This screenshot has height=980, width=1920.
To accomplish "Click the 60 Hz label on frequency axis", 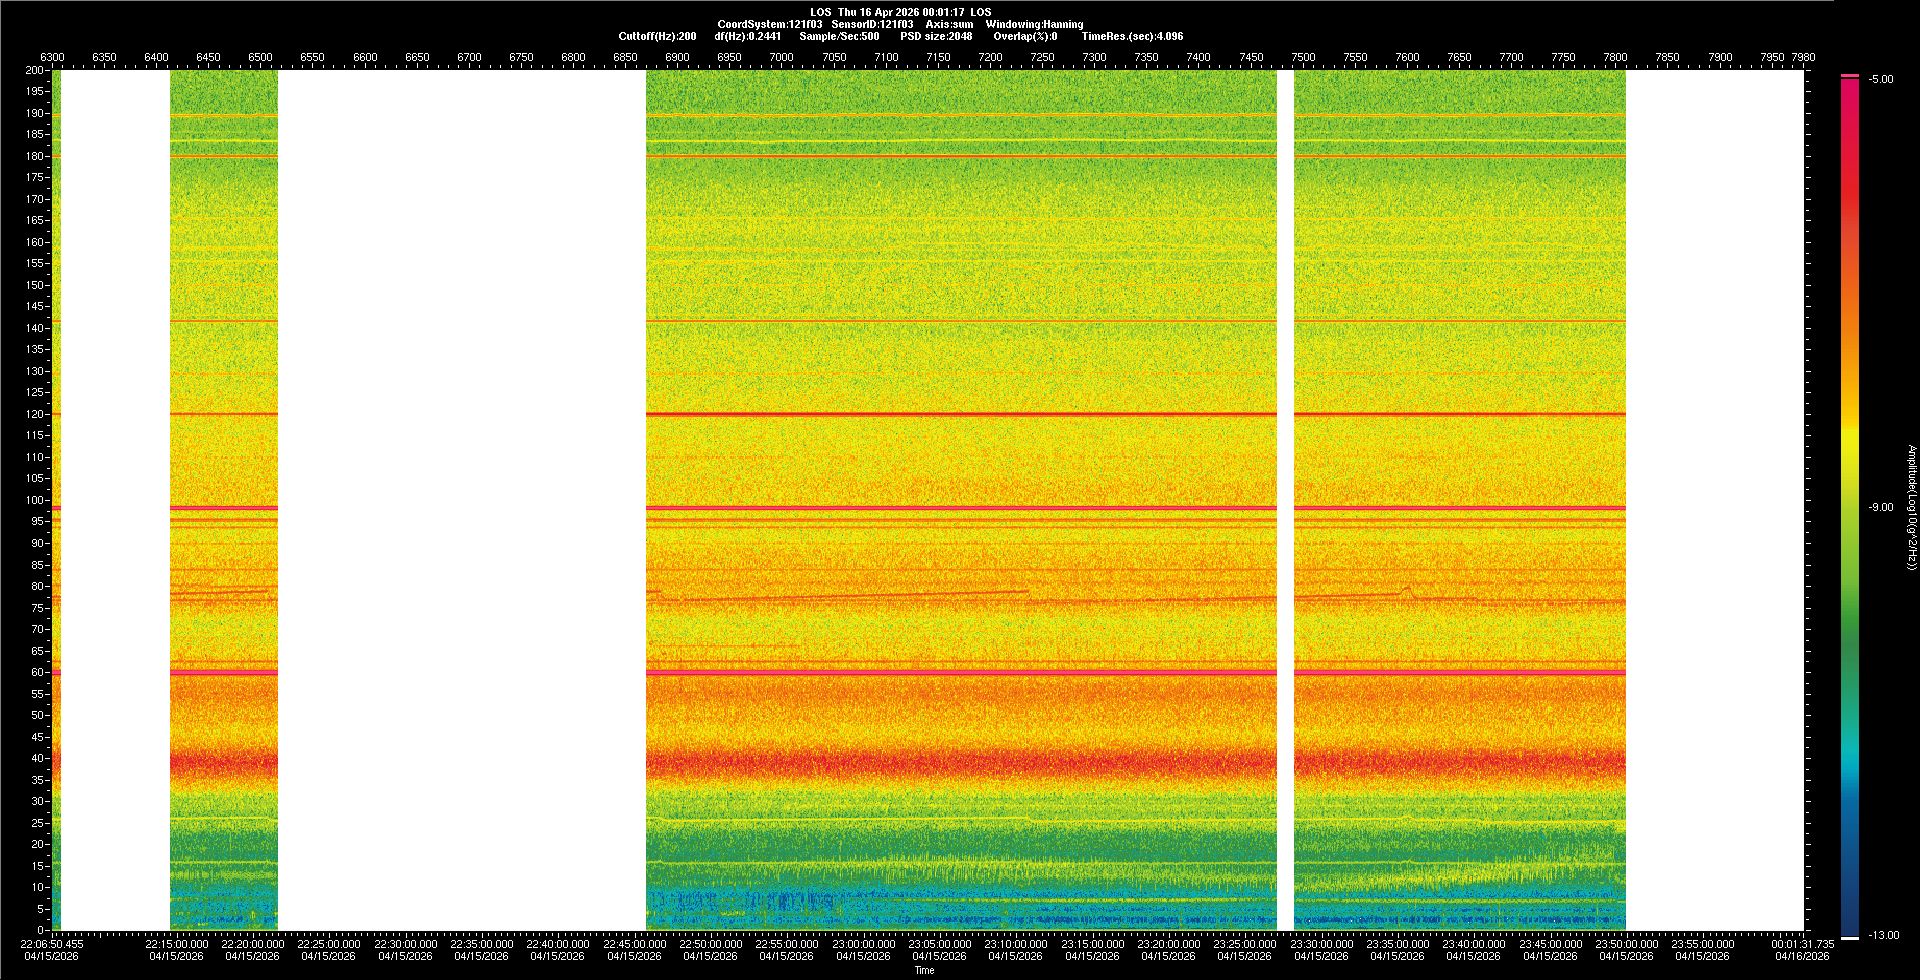I will click(37, 672).
